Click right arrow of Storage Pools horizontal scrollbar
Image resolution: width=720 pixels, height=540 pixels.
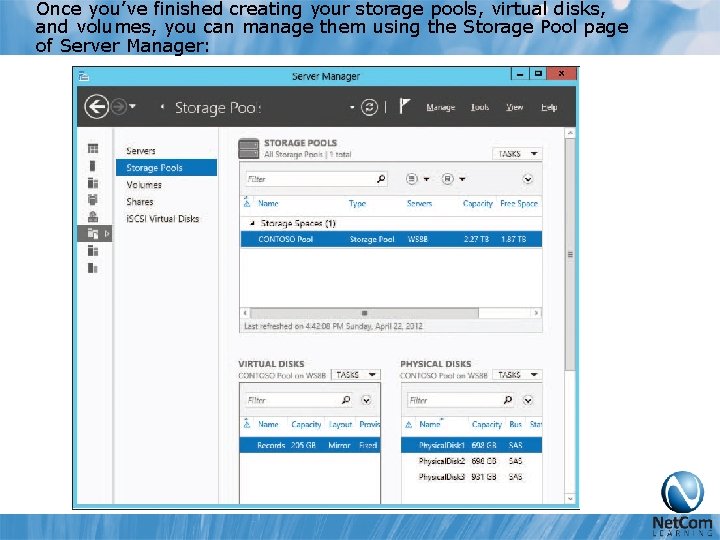536,313
